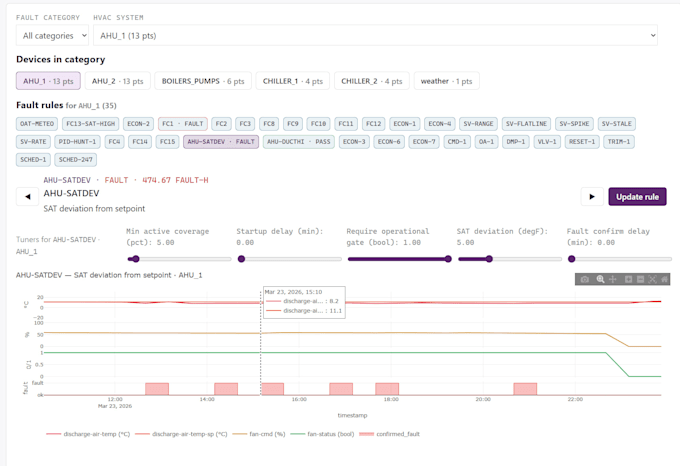Go to previous rule with left arrow
Viewport: 680px width, 466px height.
coord(27,197)
